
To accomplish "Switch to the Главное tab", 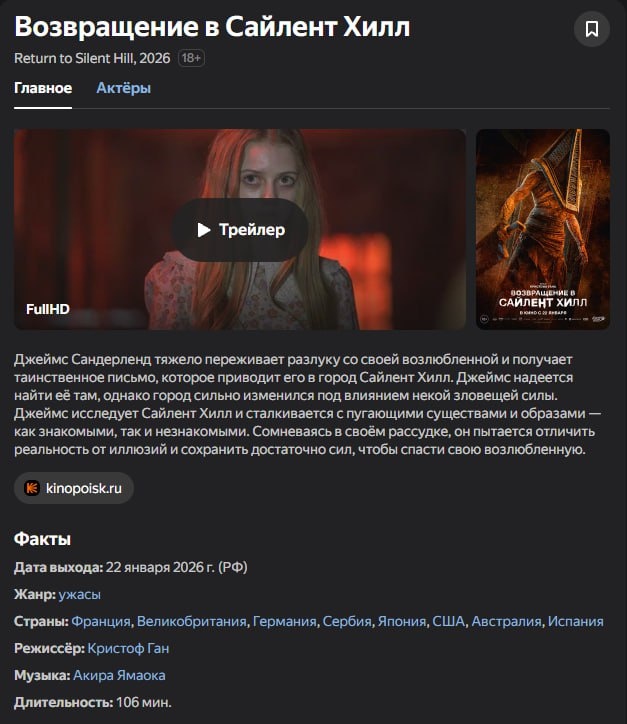I will (x=43, y=88).
